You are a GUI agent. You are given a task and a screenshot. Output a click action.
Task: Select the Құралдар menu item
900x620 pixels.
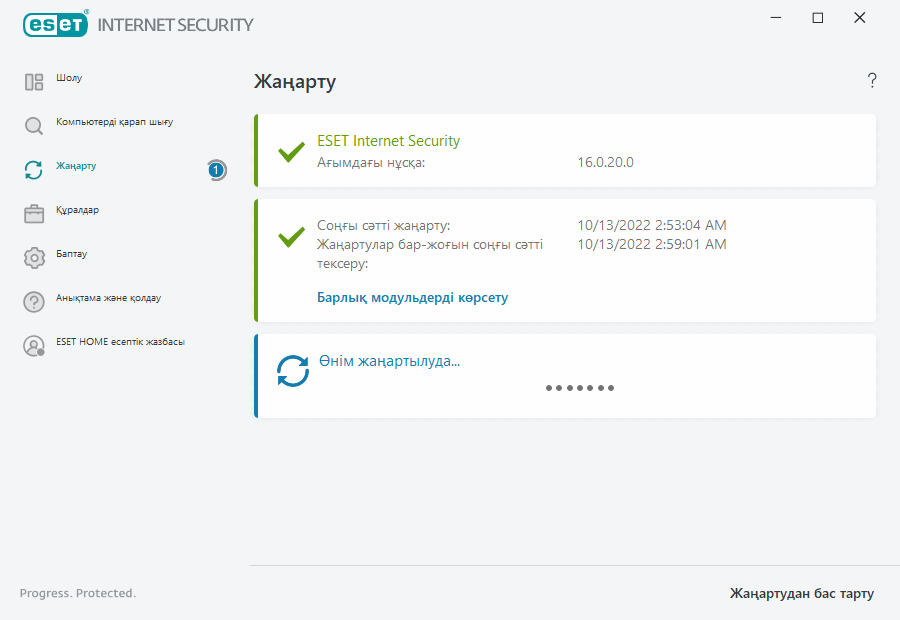click(77, 210)
